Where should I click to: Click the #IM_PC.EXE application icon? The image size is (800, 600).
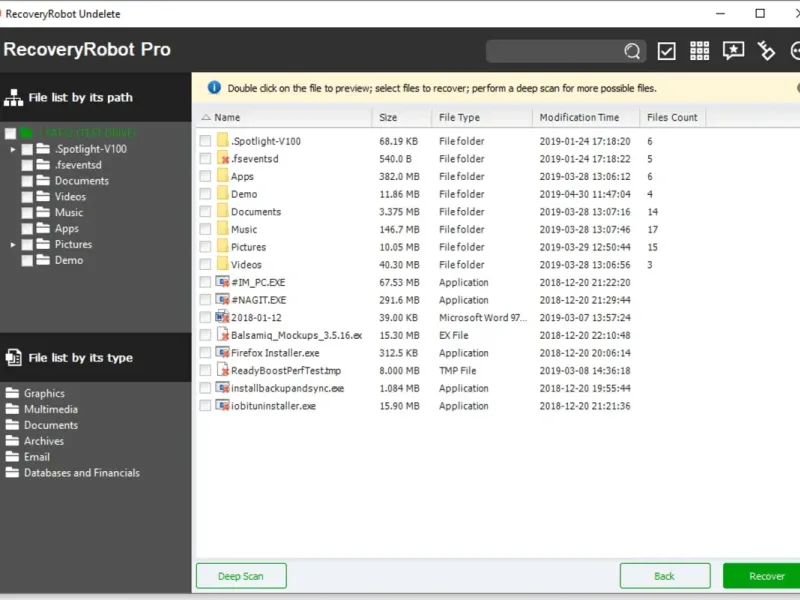222,282
